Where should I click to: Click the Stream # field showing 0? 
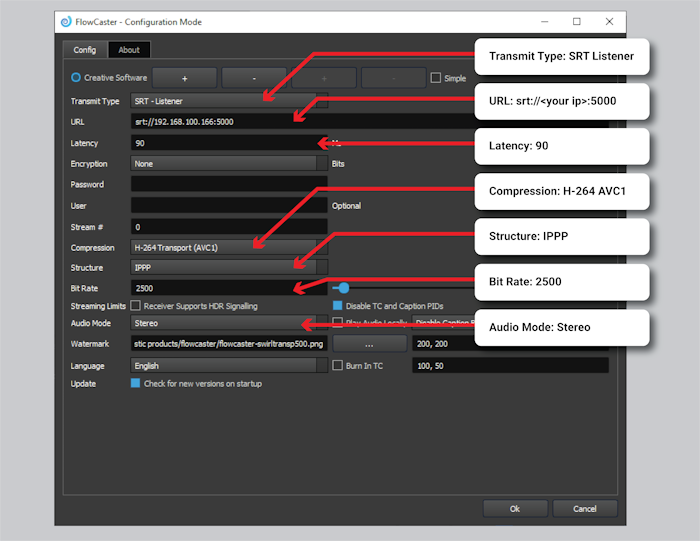(x=229, y=227)
